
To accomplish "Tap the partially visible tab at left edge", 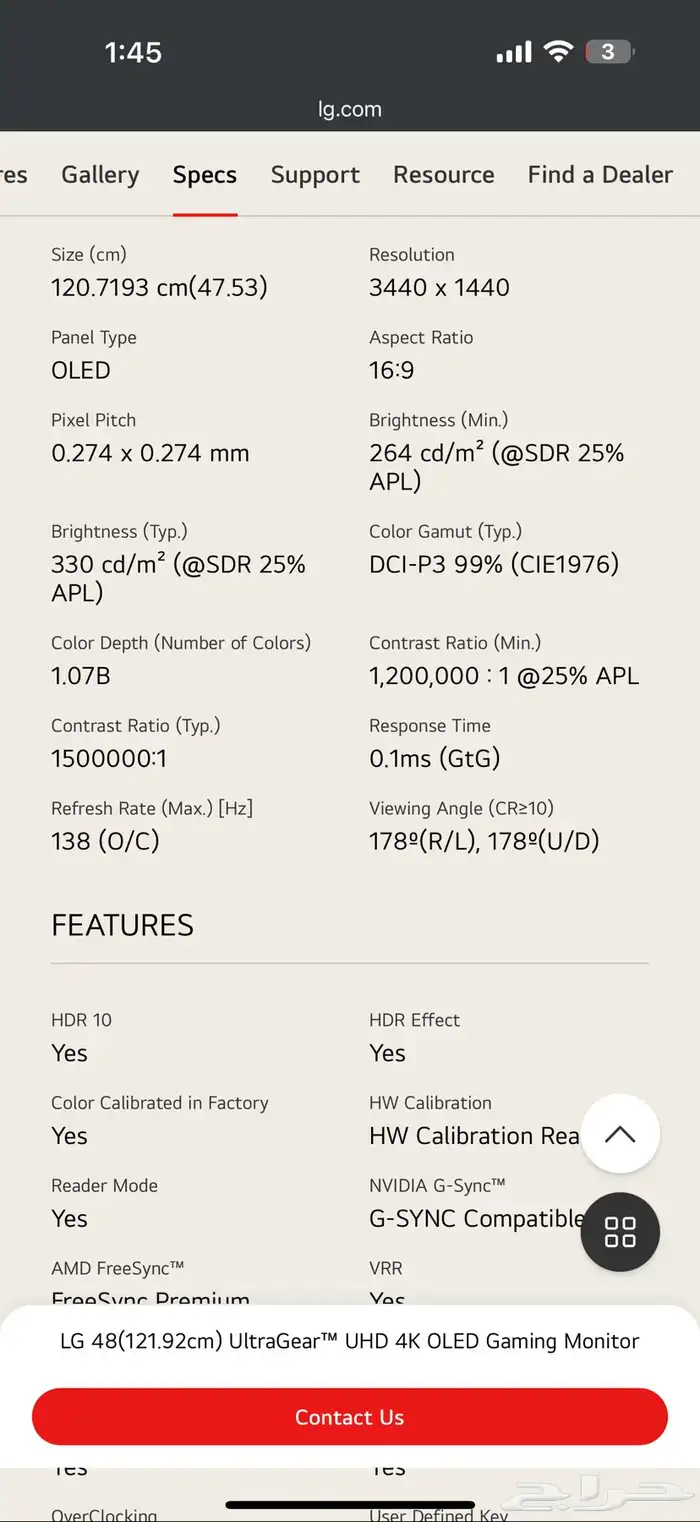I will [14, 174].
